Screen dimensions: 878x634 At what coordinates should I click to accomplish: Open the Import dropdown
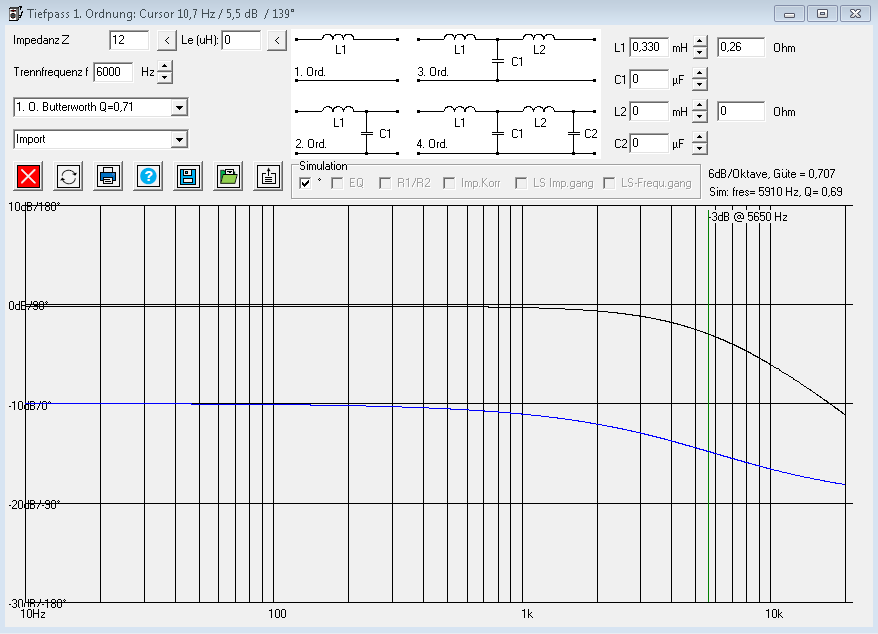[x=179, y=139]
